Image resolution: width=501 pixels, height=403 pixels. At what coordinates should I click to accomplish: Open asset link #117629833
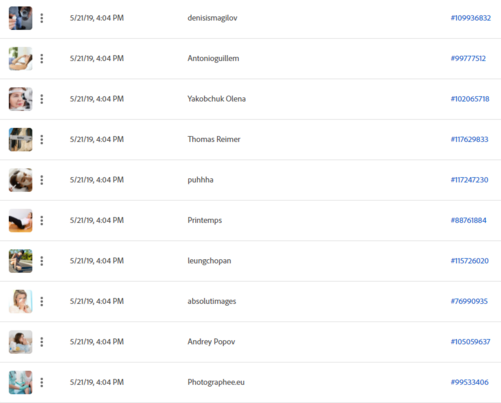pos(470,139)
